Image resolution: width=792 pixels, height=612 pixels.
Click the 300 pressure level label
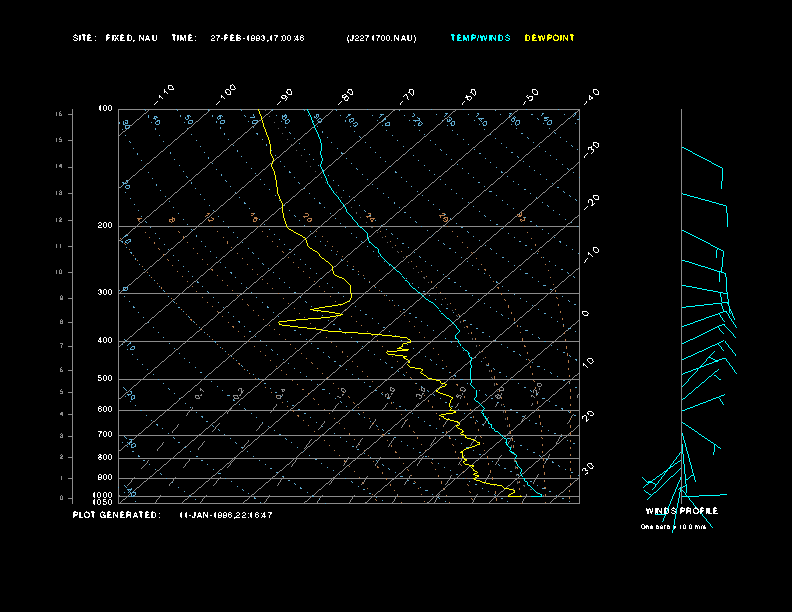[105, 293]
